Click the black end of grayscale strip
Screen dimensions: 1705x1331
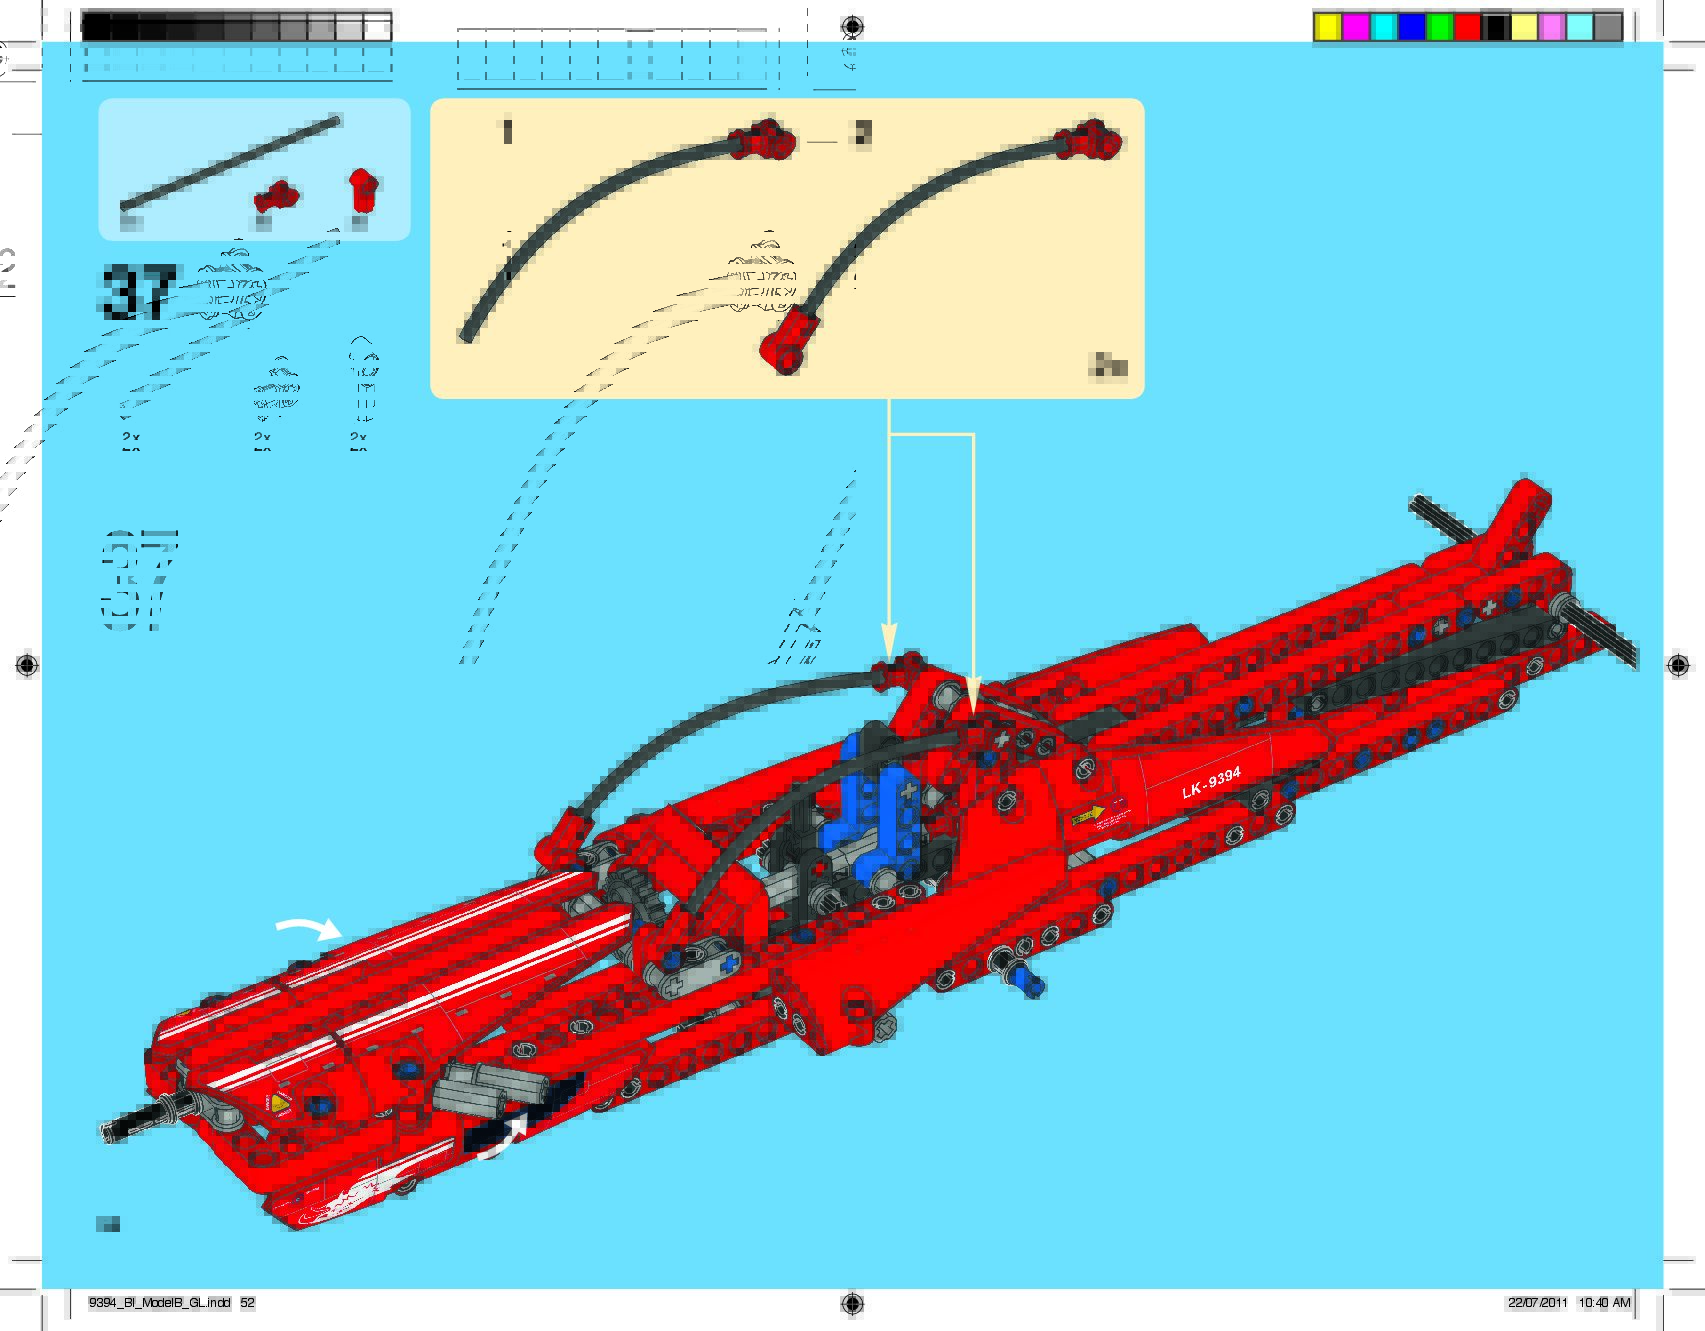tap(96, 27)
